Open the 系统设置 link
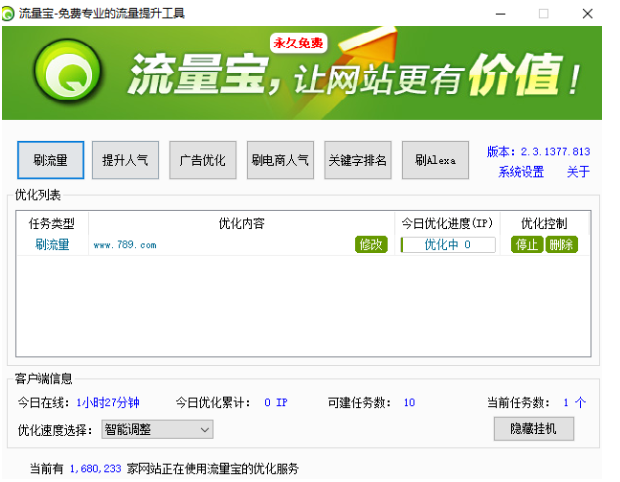Image resolution: width=620 pixels, height=482 pixels. pos(521,172)
